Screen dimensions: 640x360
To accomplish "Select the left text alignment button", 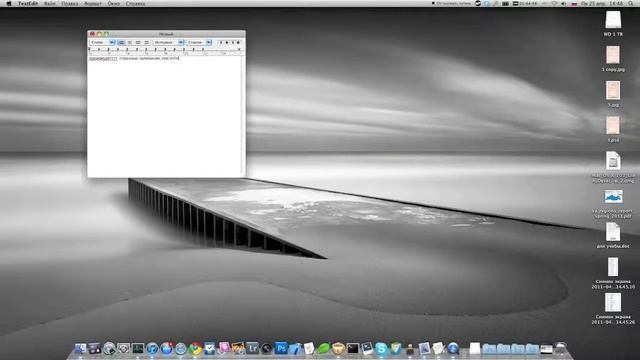I will pos(121,42).
